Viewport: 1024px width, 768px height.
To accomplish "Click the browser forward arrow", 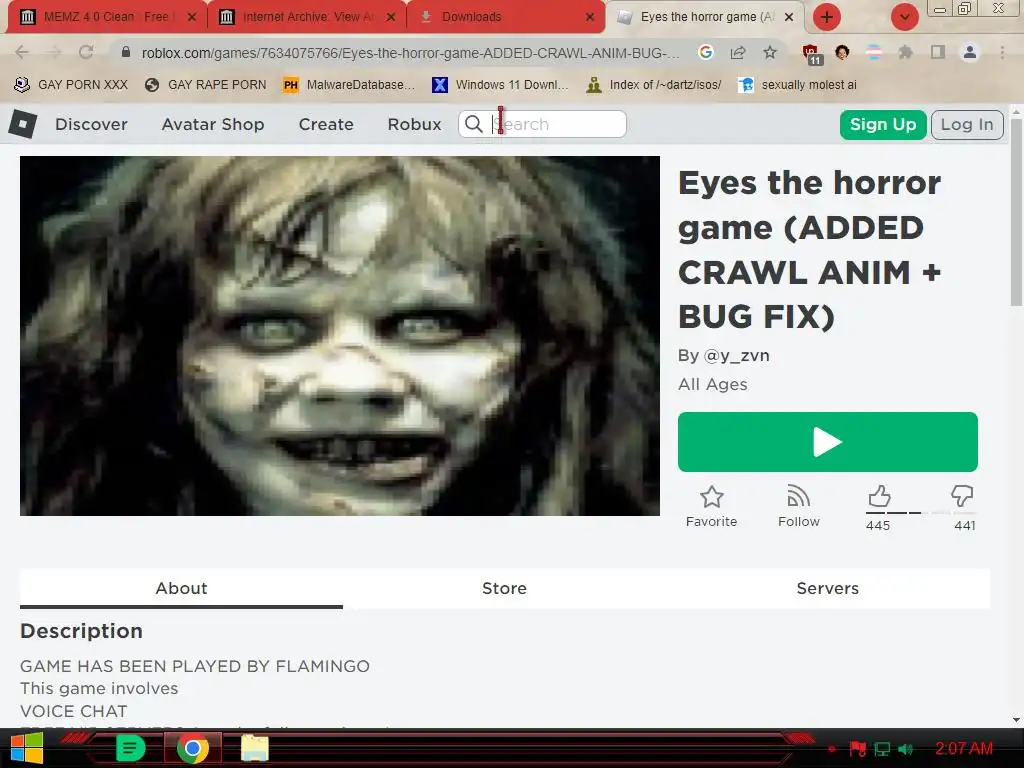I will [x=54, y=52].
